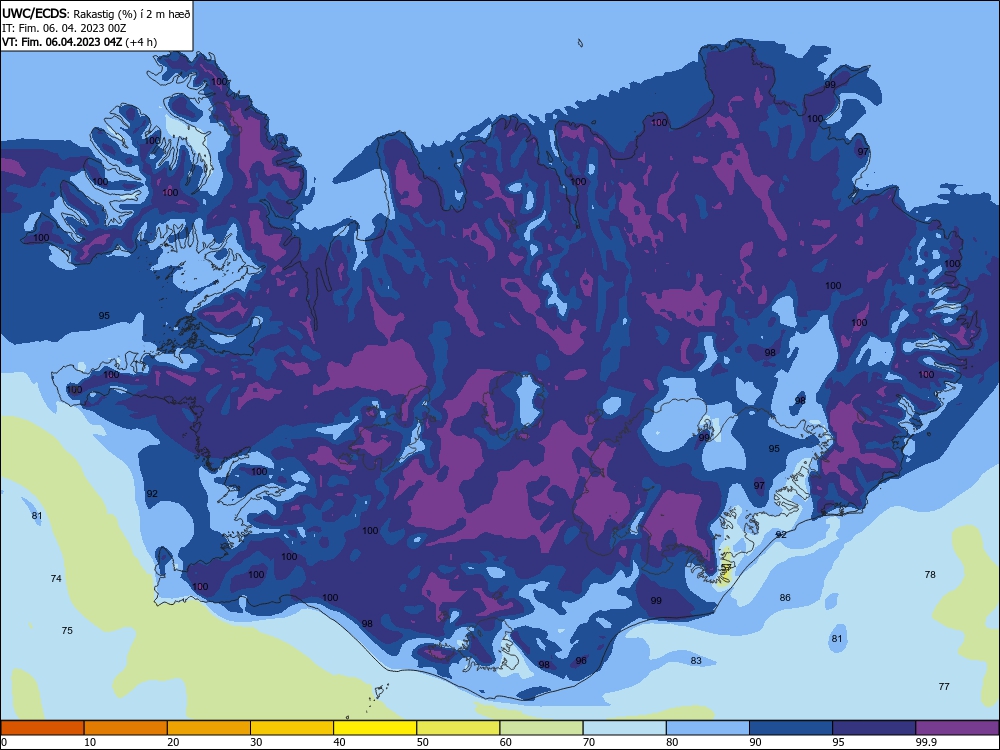Click the humidity value 78 on the map
The height and width of the screenshot is (750, 1000).
[x=930, y=575]
